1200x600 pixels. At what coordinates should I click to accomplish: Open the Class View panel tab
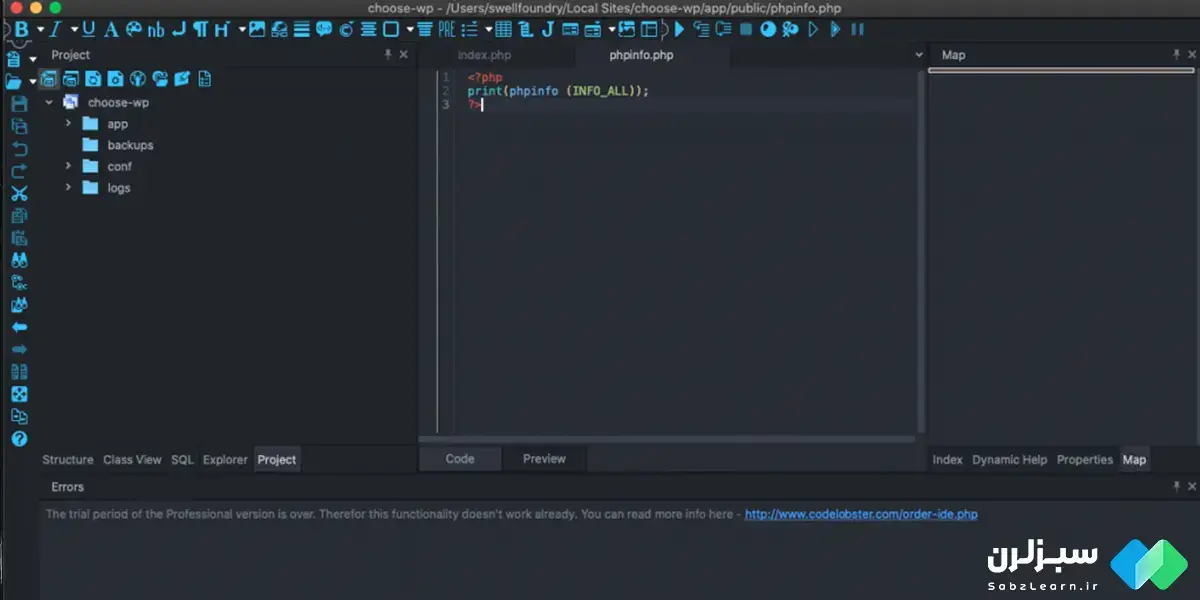132,460
